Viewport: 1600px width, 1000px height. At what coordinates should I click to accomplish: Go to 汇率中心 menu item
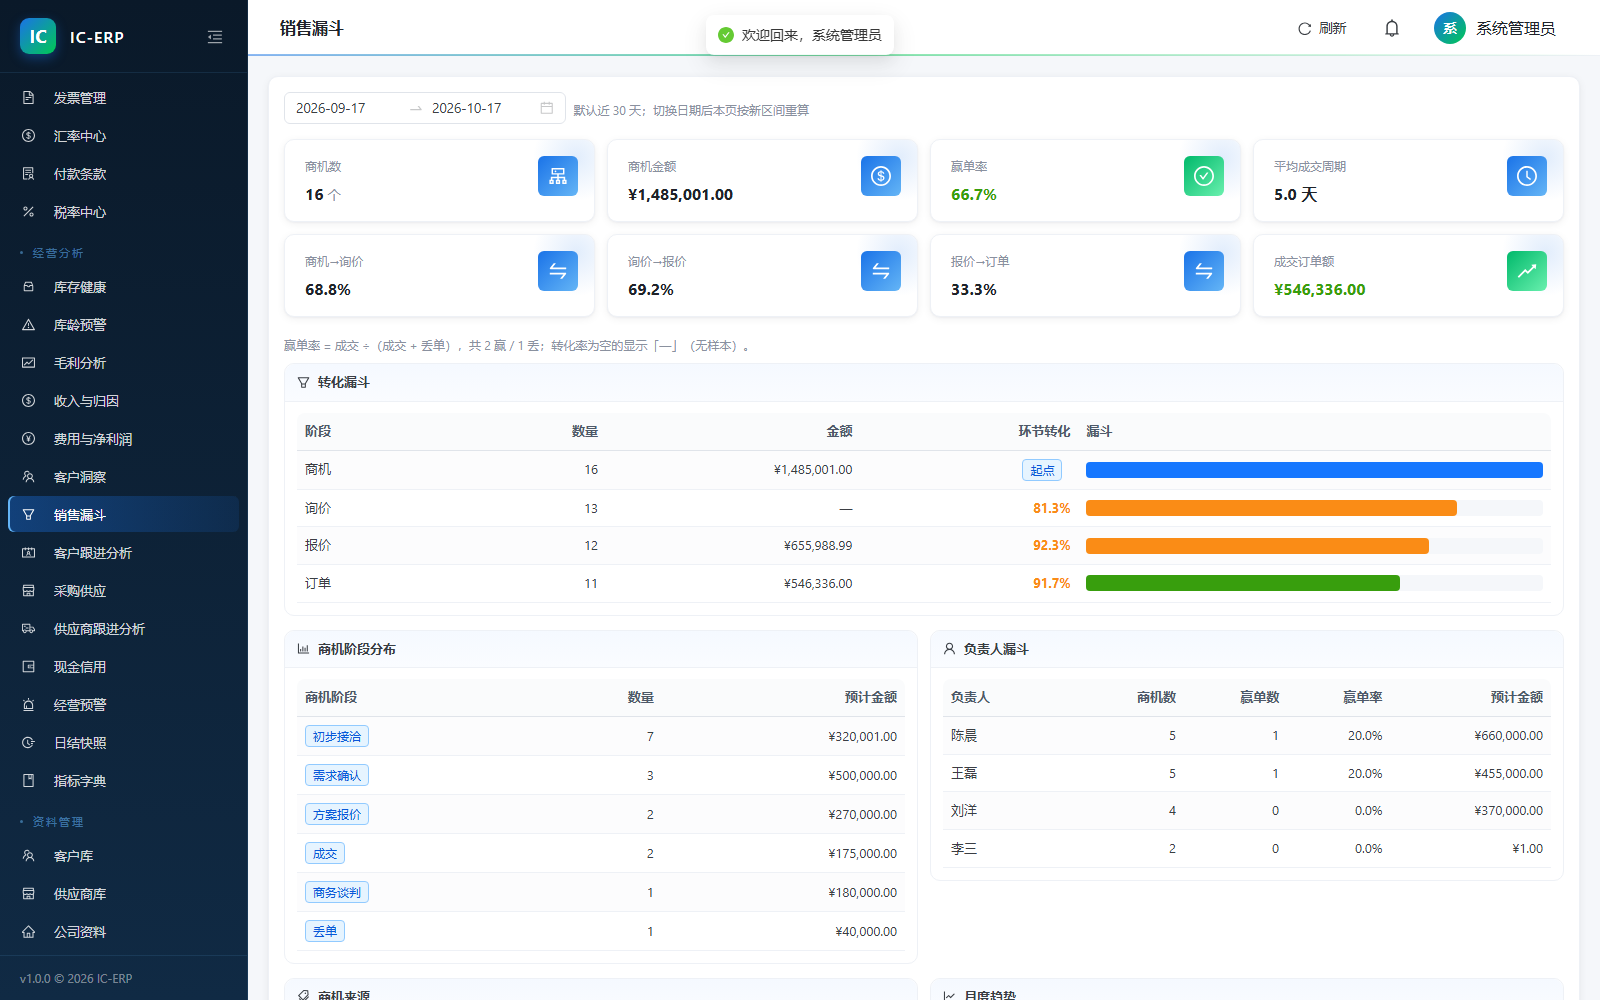(124, 136)
